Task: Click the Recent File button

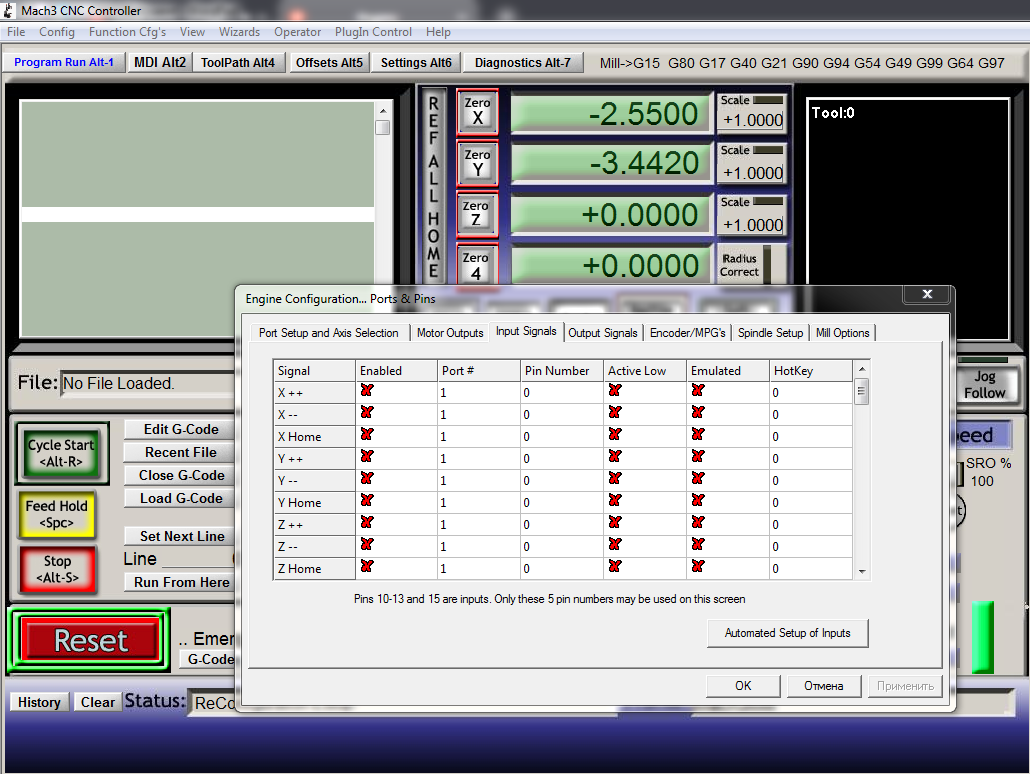Action: click(181, 452)
